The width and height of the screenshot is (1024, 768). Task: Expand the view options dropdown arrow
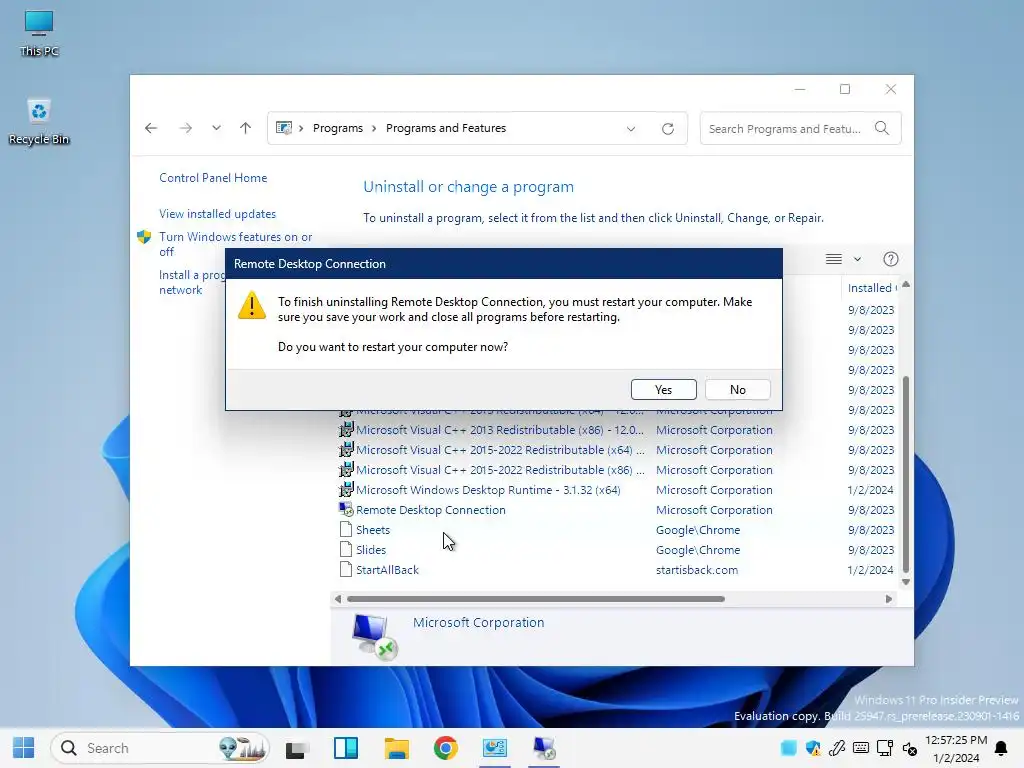[x=857, y=259]
